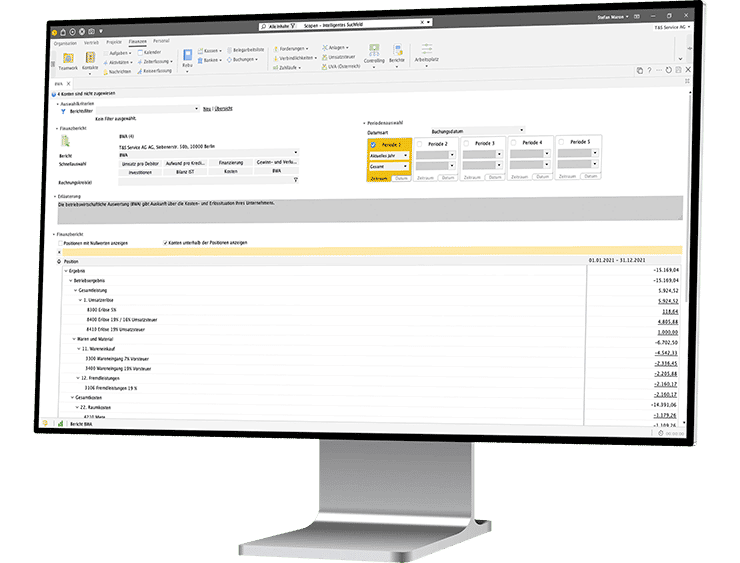The width and height of the screenshot is (740, 563).
Task: Select the Finanzen ribbon tab
Action: click(x=137, y=42)
